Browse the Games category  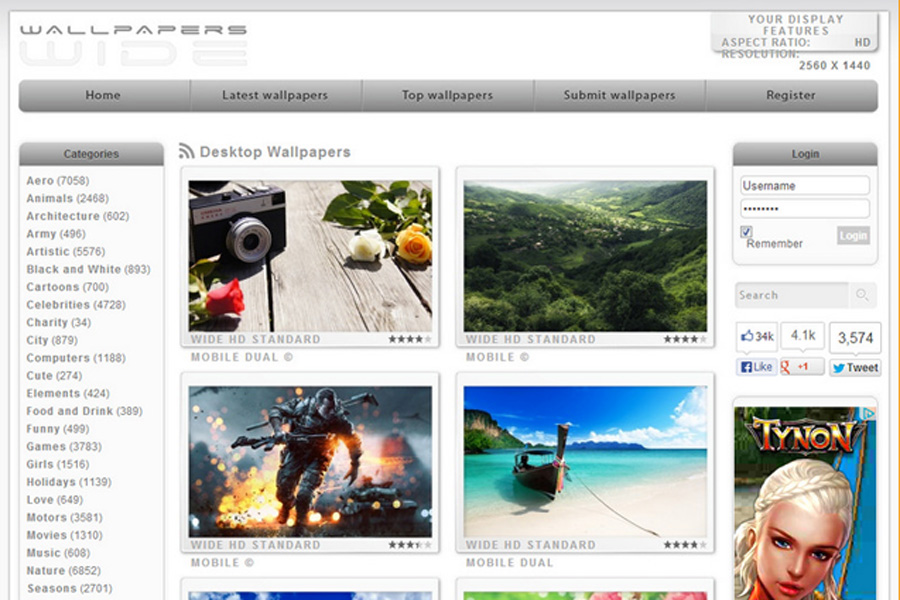[x=64, y=447]
